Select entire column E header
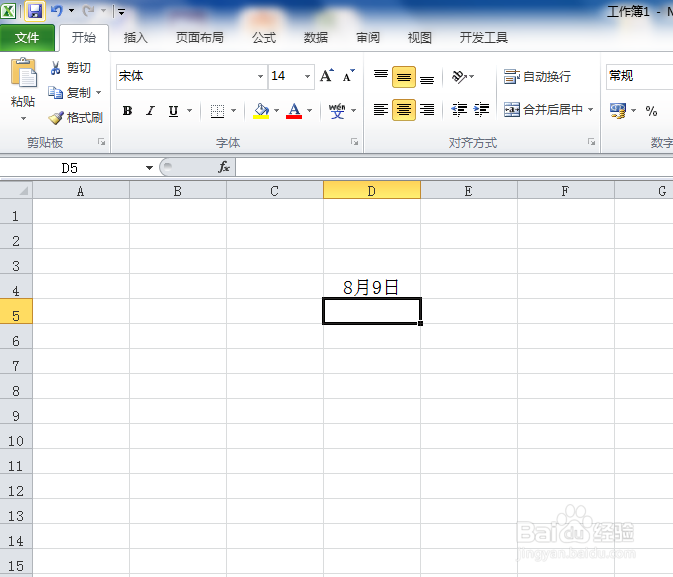Viewport: 673px width, 577px height. pos(469,191)
